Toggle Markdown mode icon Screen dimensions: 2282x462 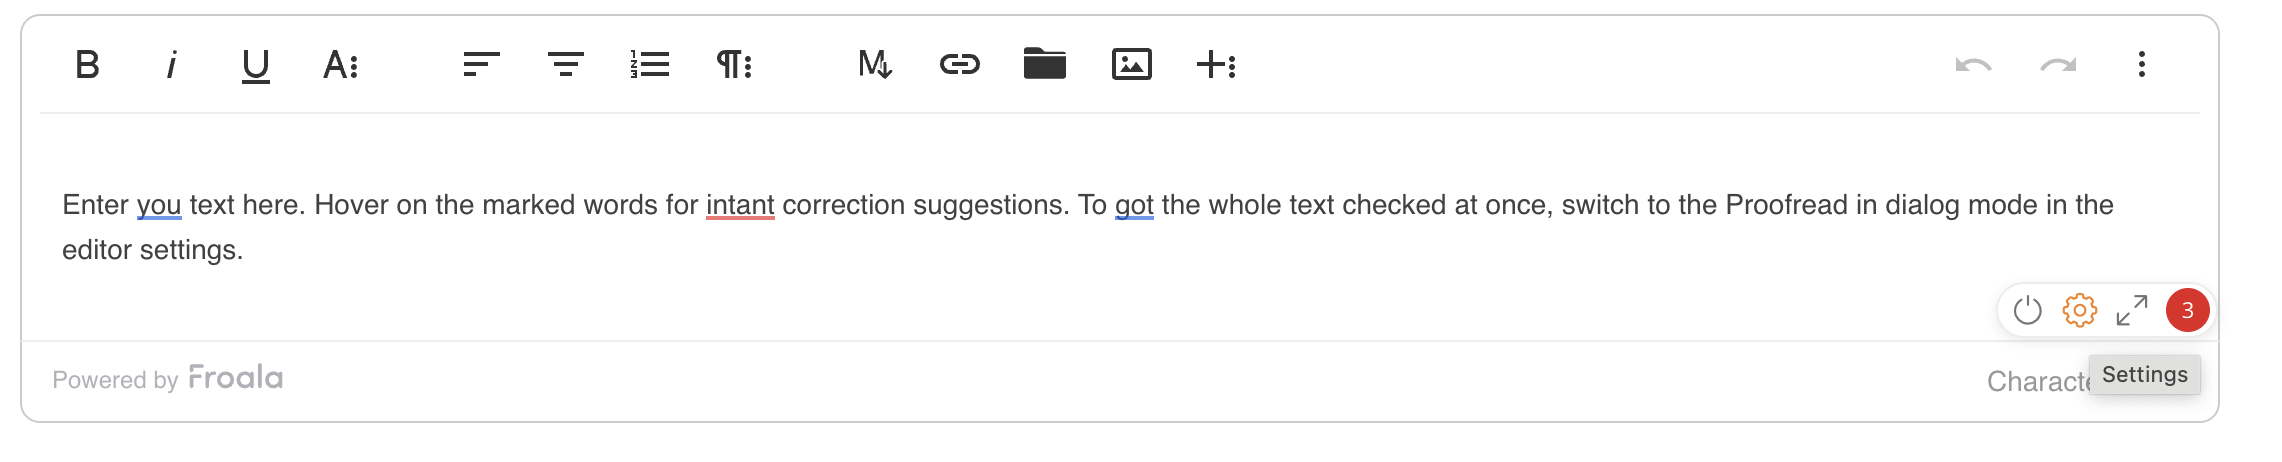[875, 65]
